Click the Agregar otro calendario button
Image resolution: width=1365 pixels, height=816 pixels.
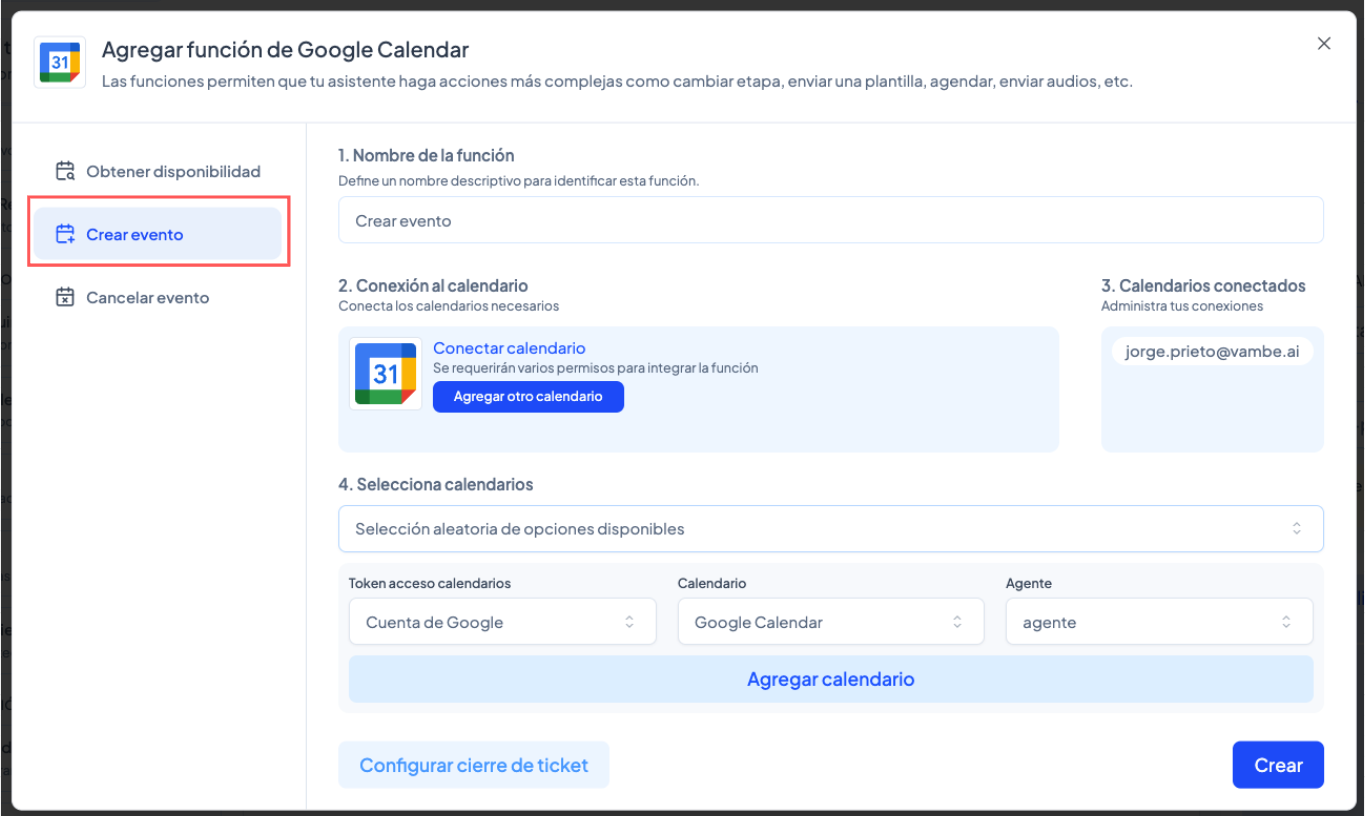coord(528,397)
